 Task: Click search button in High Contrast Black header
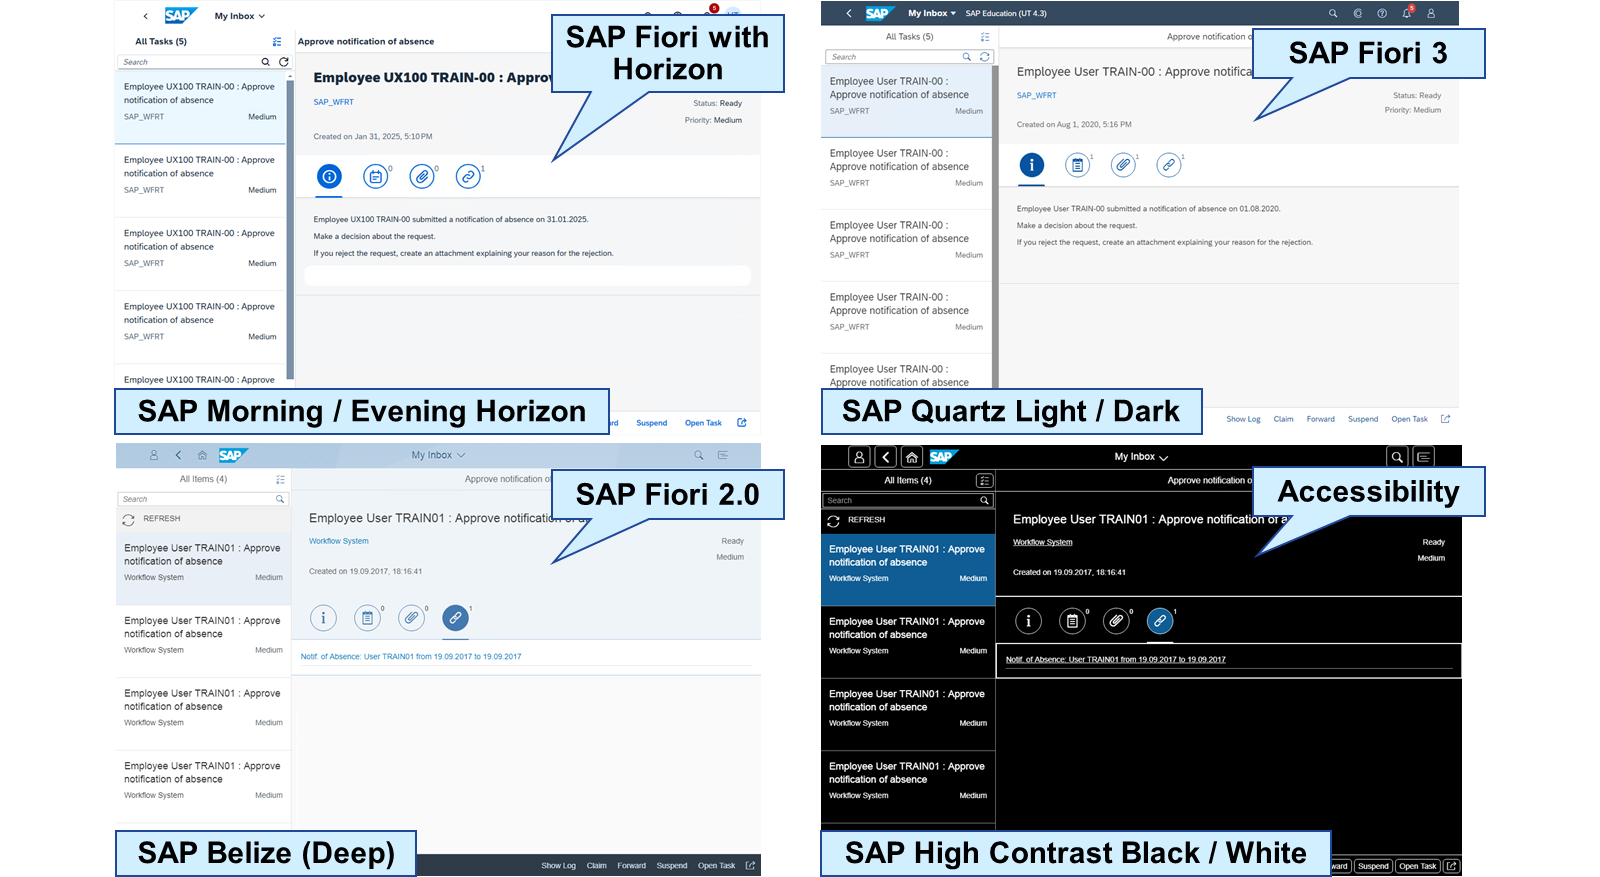coord(1398,457)
